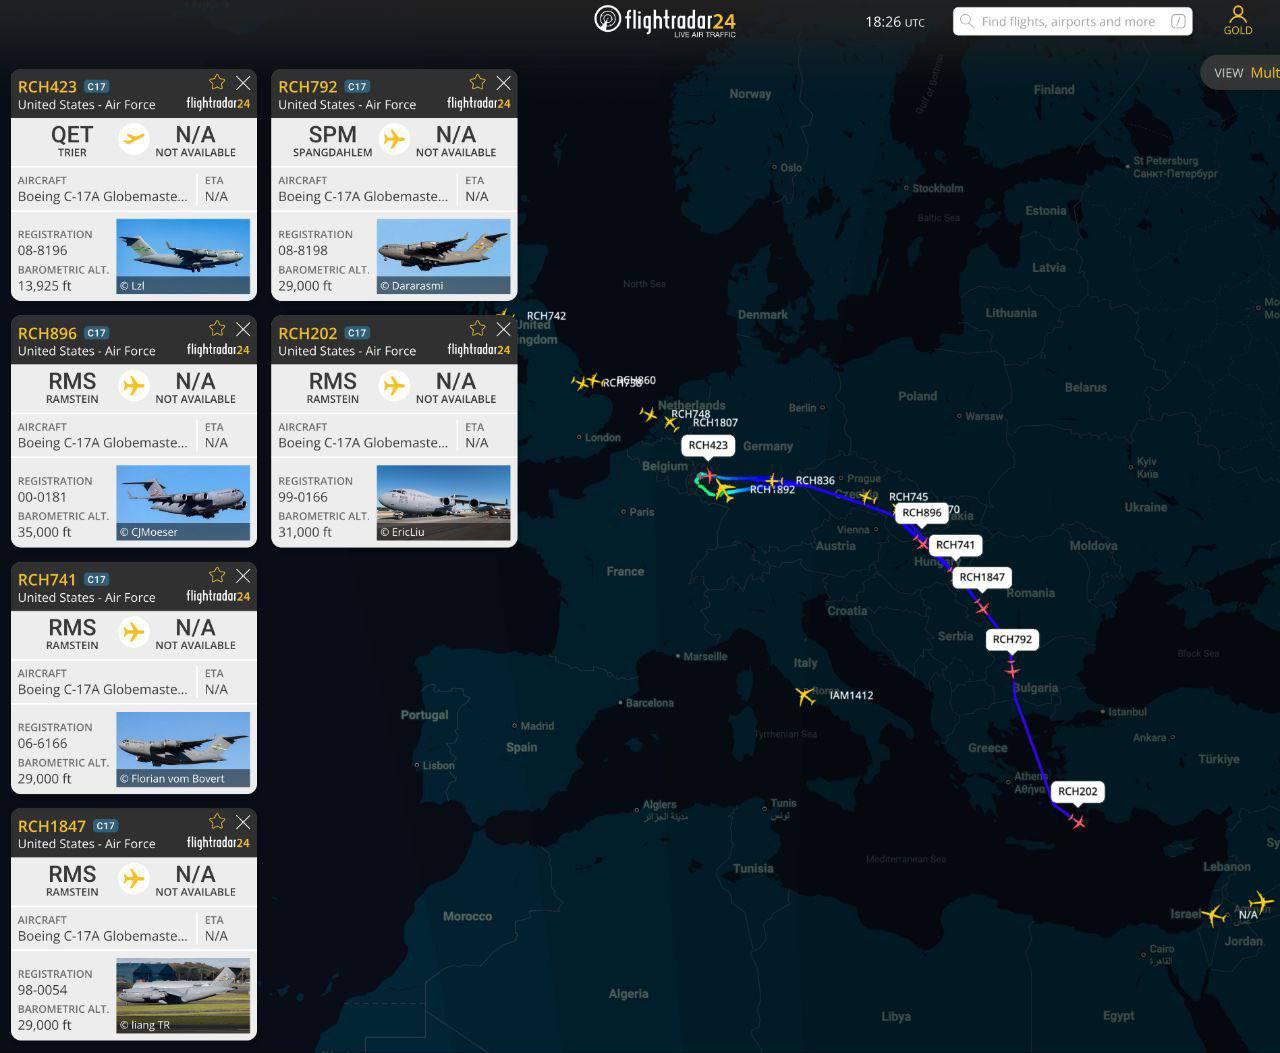Select the RCH202 aircraft near Greece
Image resolution: width=1280 pixels, height=1053 pixels.
click(1077, 821)
